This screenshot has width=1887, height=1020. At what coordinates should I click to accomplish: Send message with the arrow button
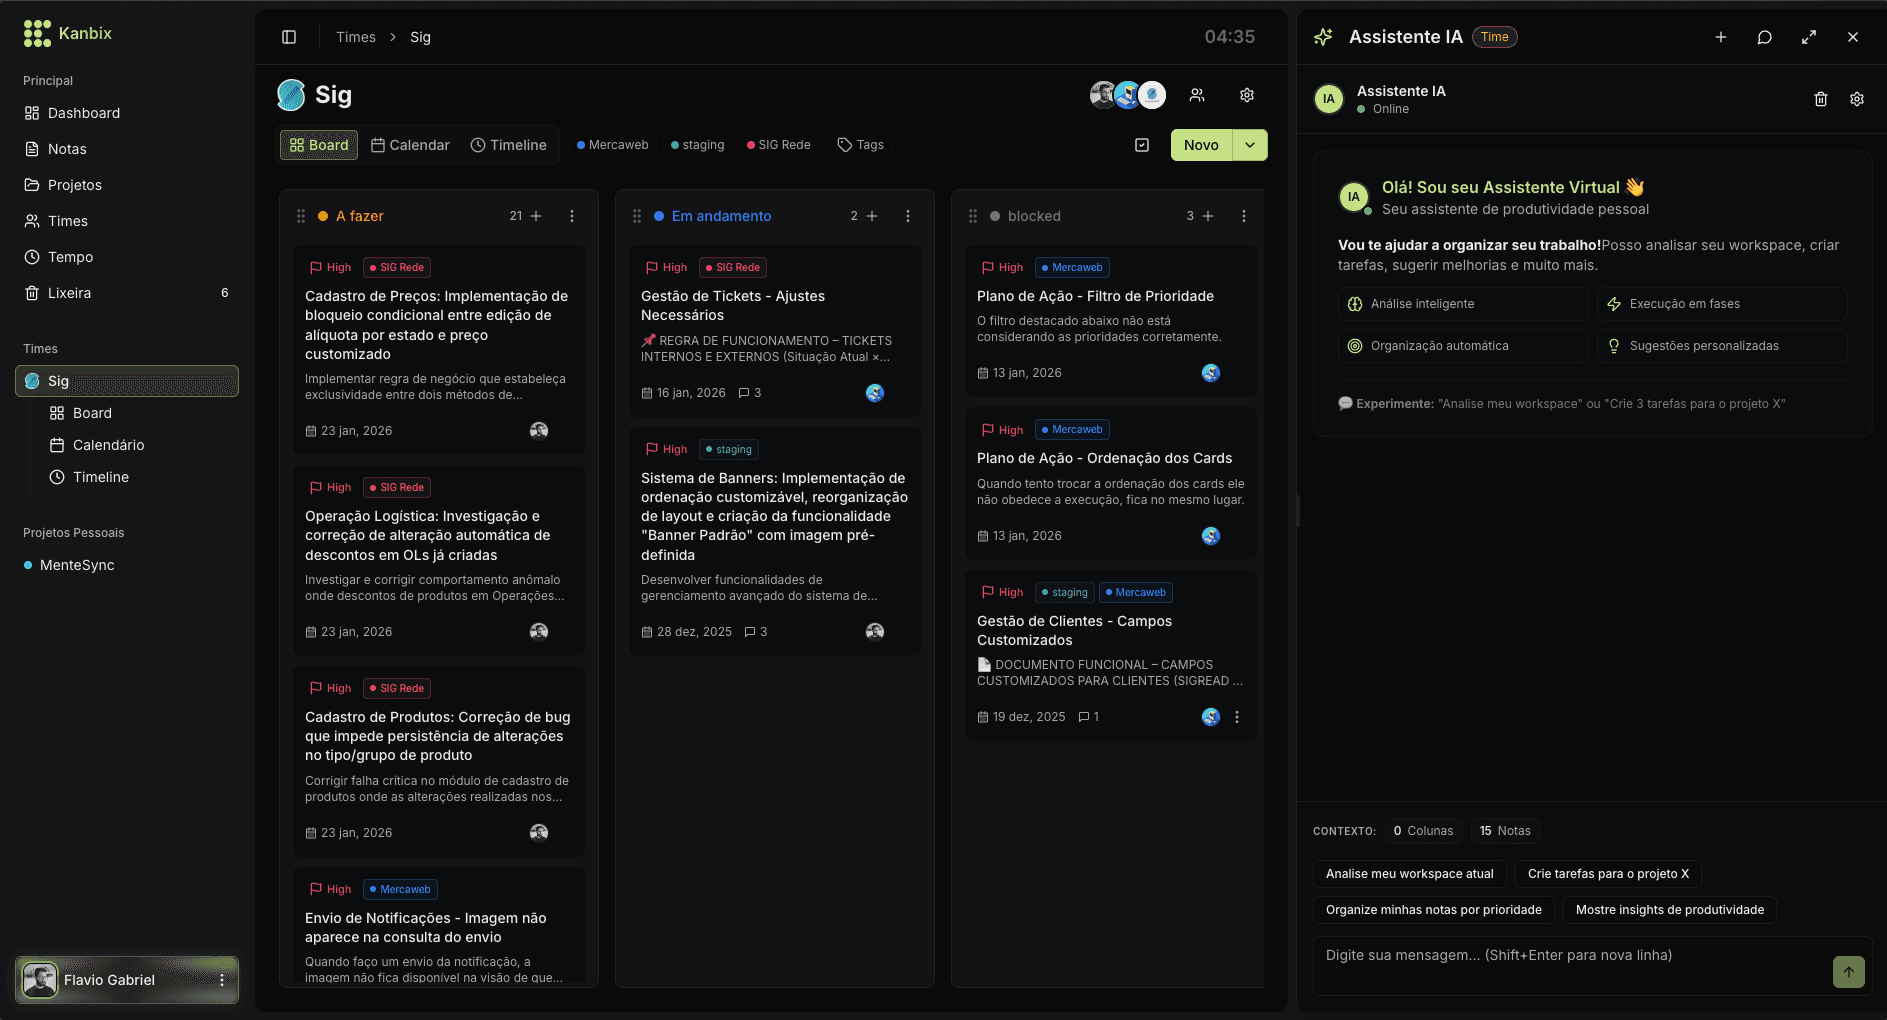point(1848,971)
